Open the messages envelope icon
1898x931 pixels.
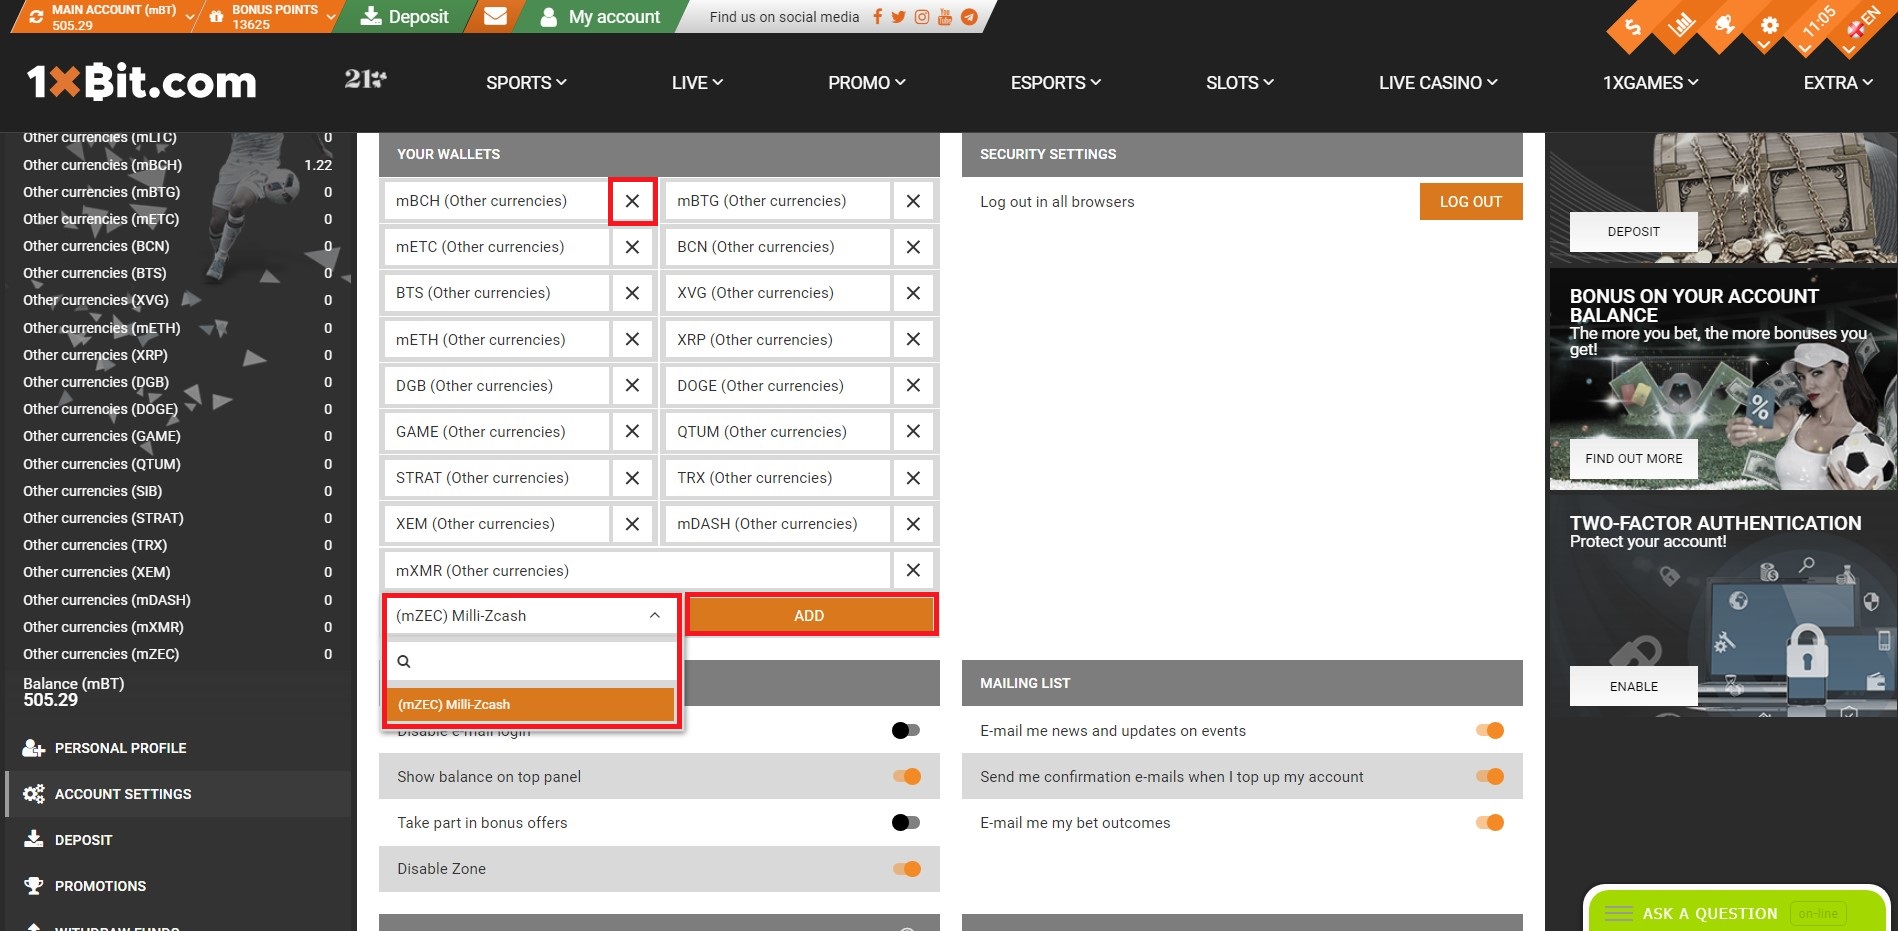495,16
